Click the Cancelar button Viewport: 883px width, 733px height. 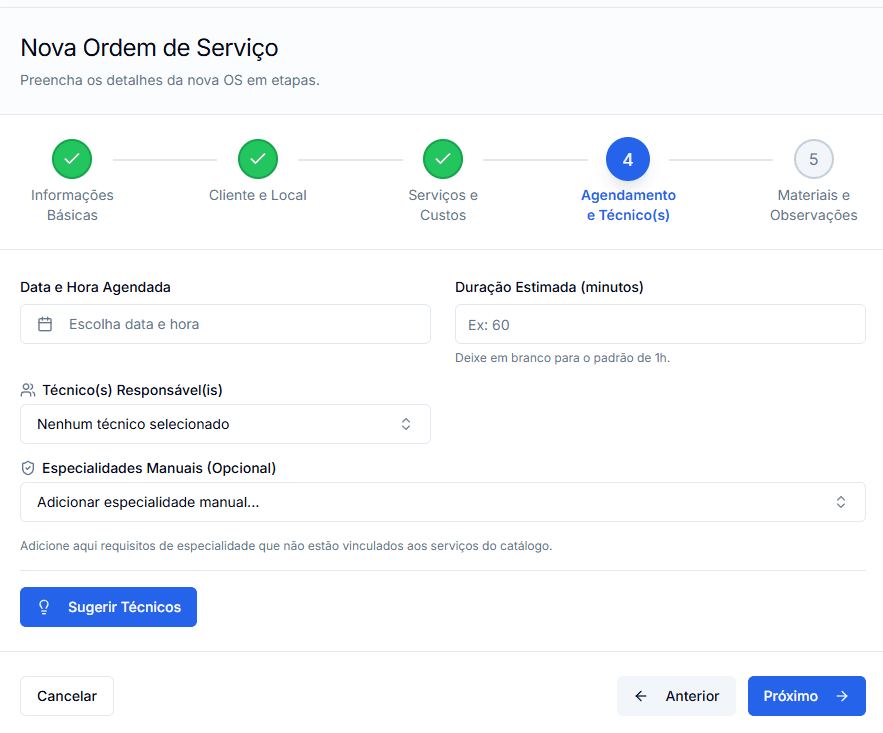tap(67, 696)
